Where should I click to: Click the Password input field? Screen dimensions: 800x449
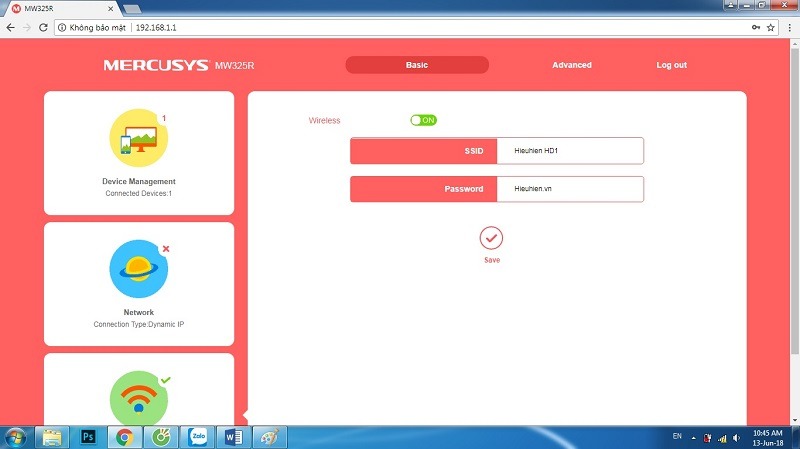click(570, 189)
